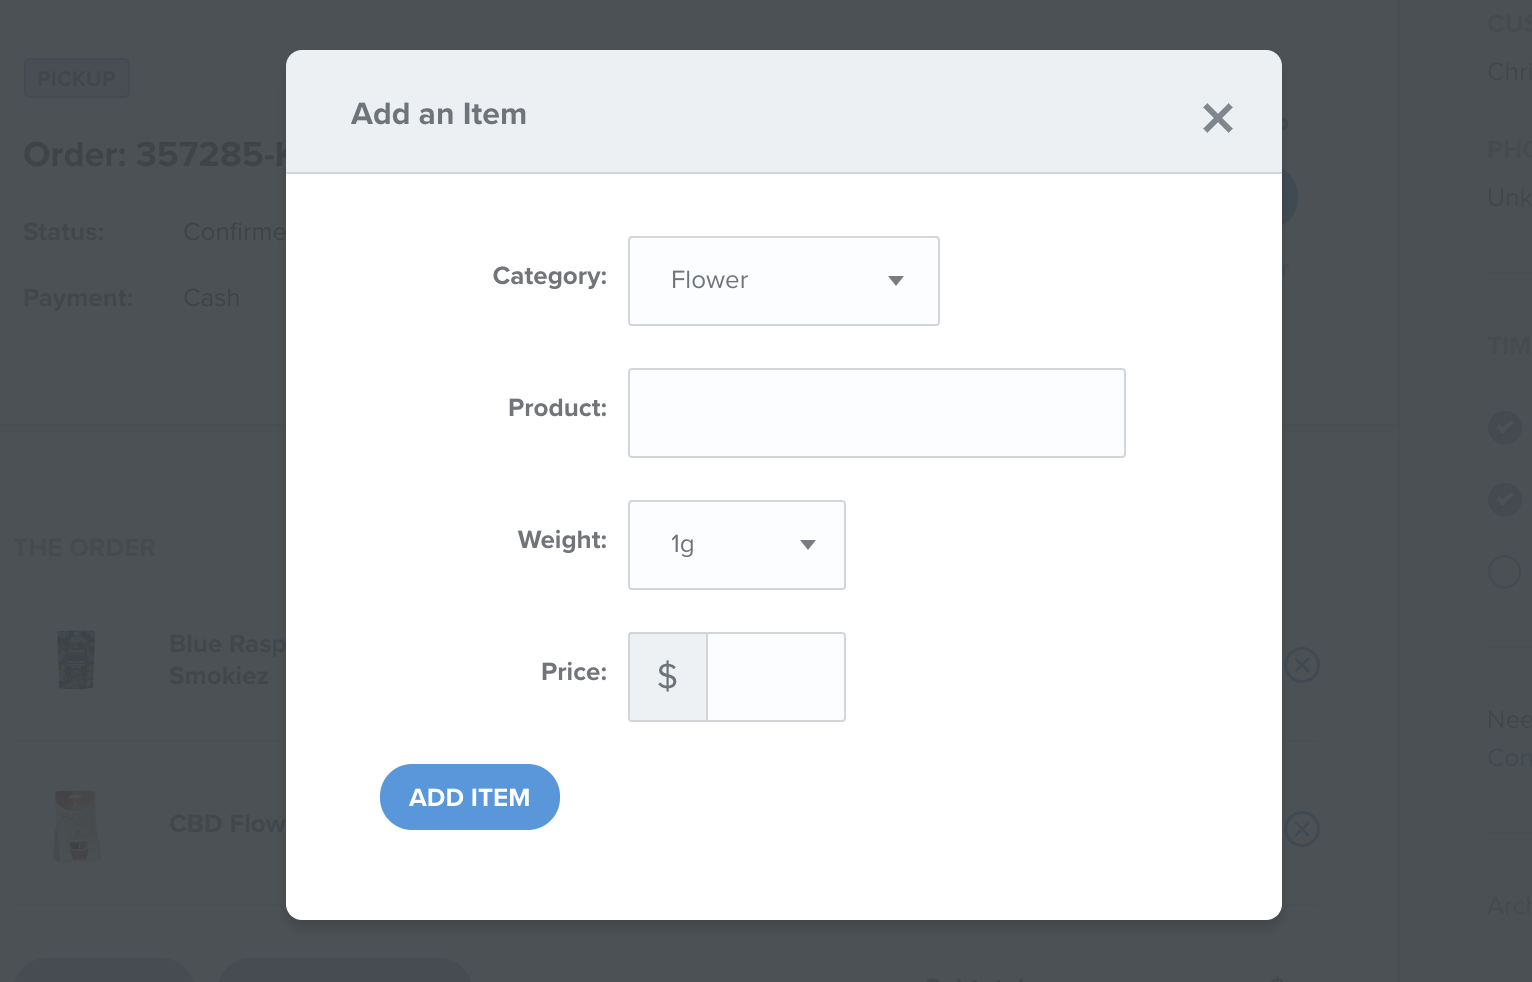Click the dollar sign price prefix

coord(667,677)
